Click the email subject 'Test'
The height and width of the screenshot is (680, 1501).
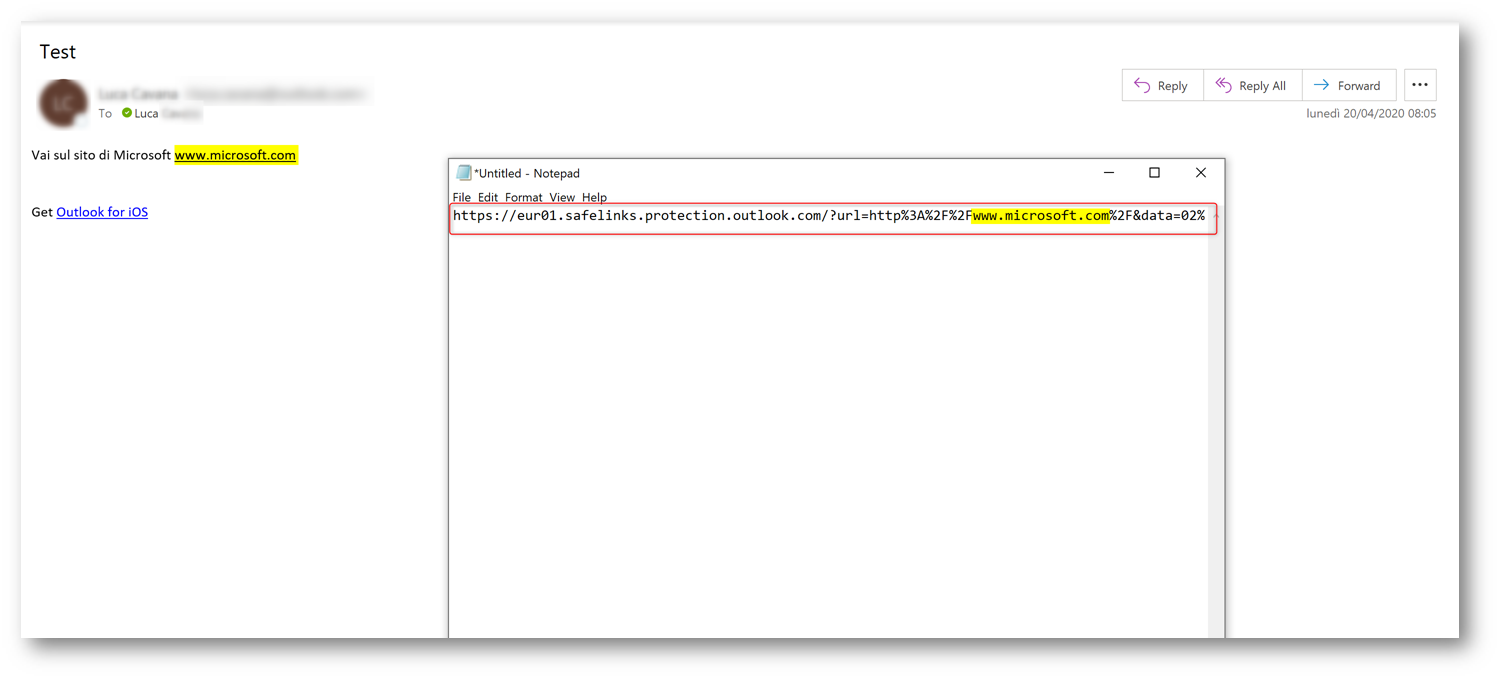(x=58, y=52)
